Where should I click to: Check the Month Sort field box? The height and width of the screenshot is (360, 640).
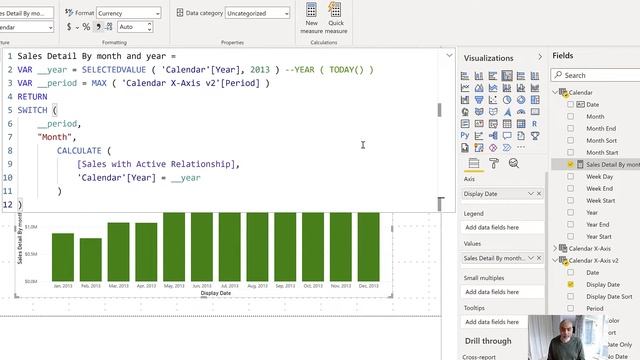click(571, 140)
